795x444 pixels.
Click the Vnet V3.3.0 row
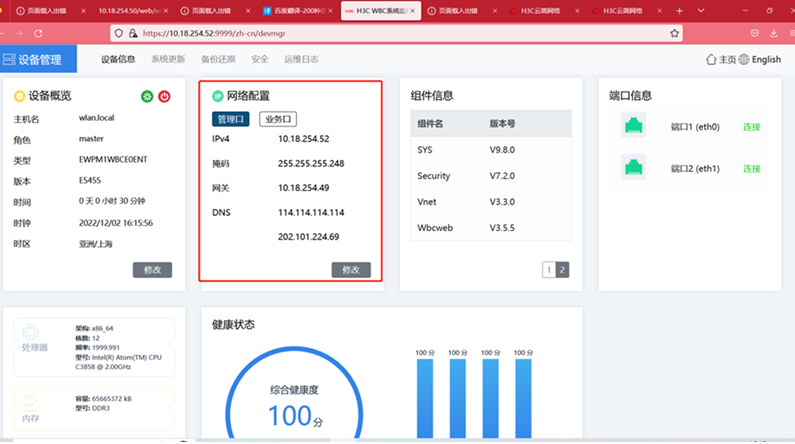[491, 201]
